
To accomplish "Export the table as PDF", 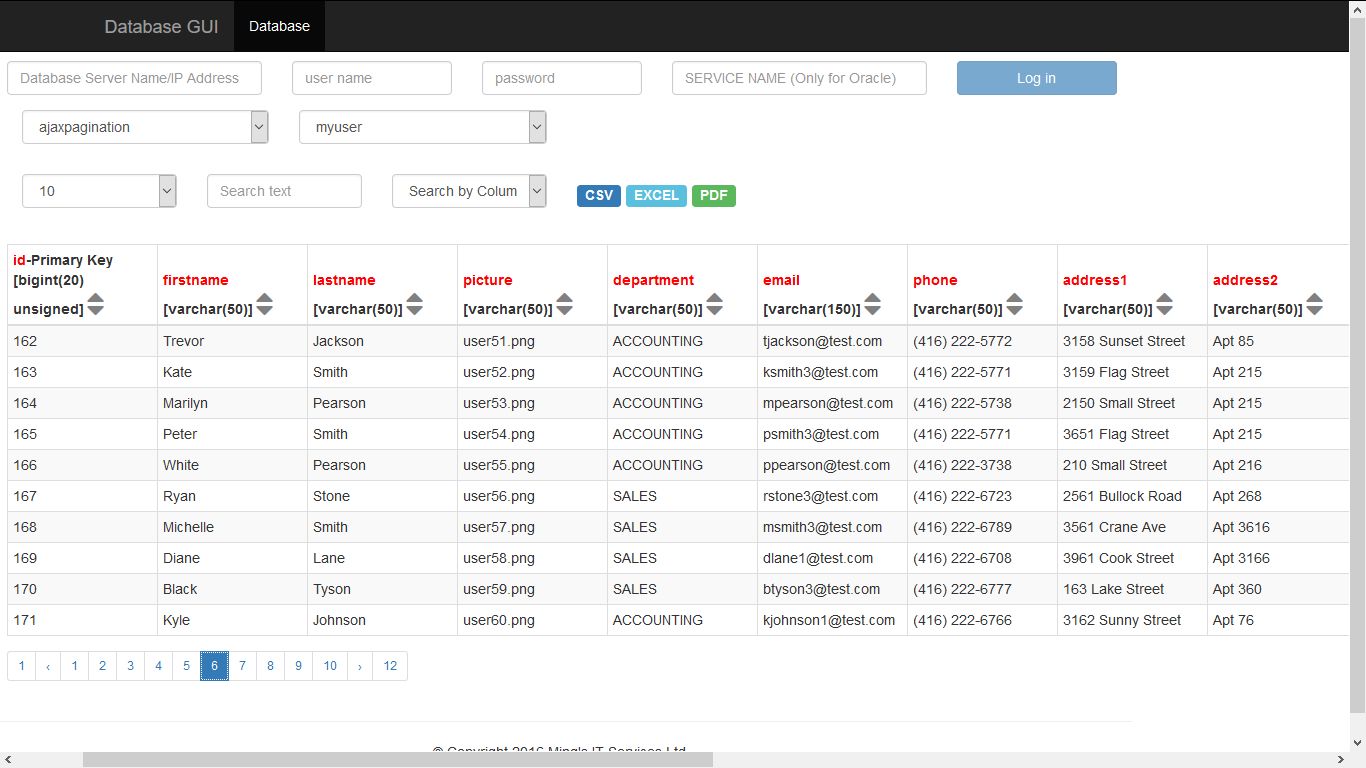I will (714, 195).
